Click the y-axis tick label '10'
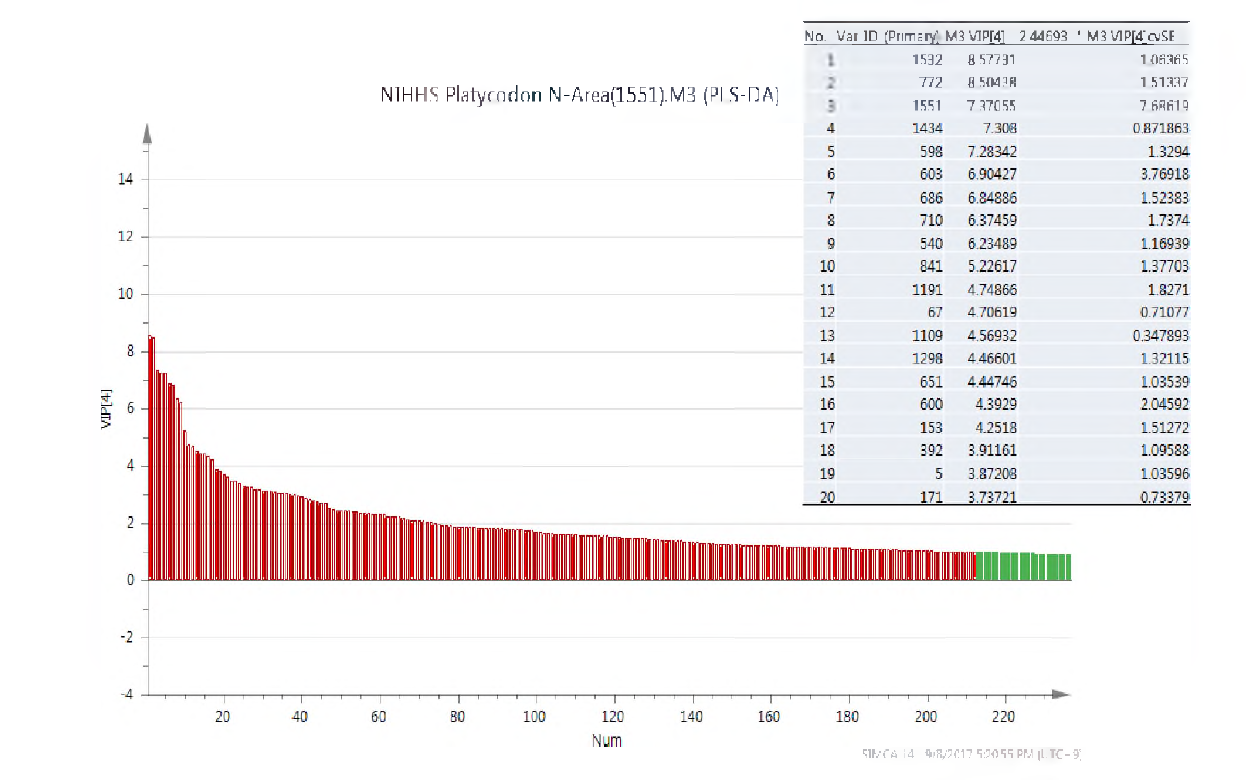 [126, 294]
